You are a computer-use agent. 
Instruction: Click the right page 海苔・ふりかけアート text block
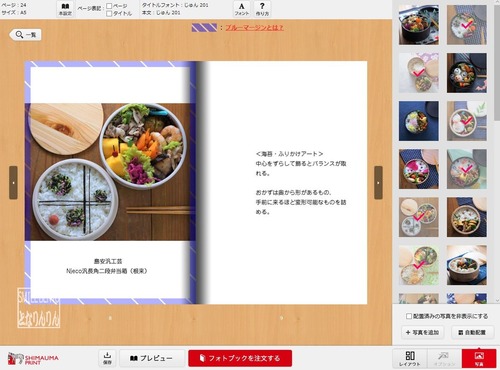point(301,183)
